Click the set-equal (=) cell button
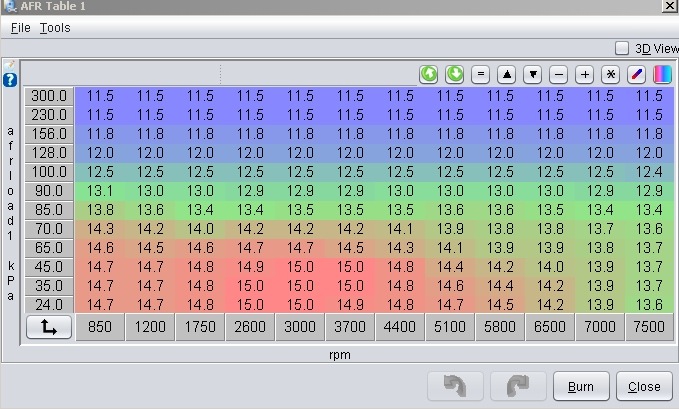679x409 pixels. point(480,74)
